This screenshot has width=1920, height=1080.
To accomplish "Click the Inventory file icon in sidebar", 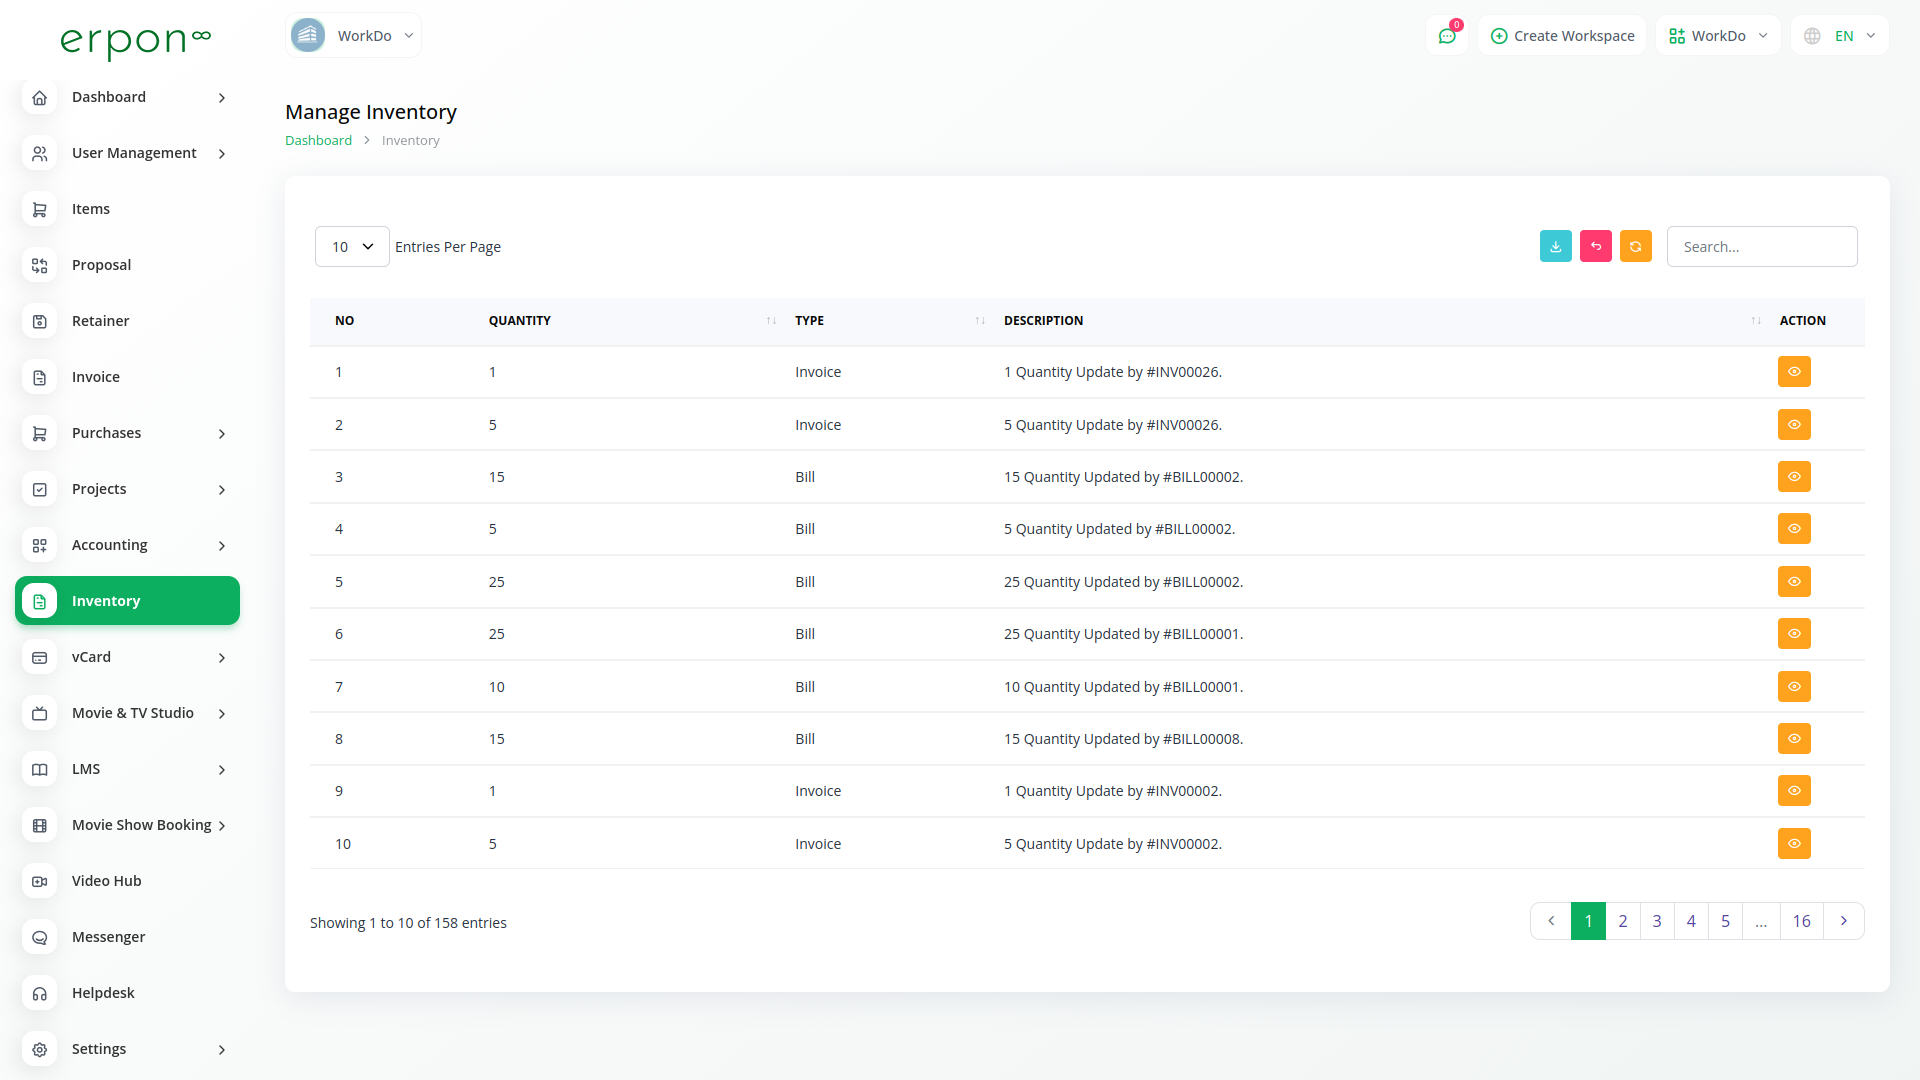I will (x=39, y=601).
